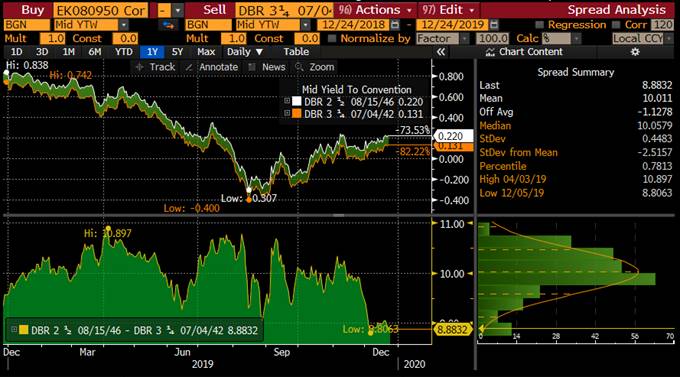Enable the Corr checkbox

pos(616,25)
